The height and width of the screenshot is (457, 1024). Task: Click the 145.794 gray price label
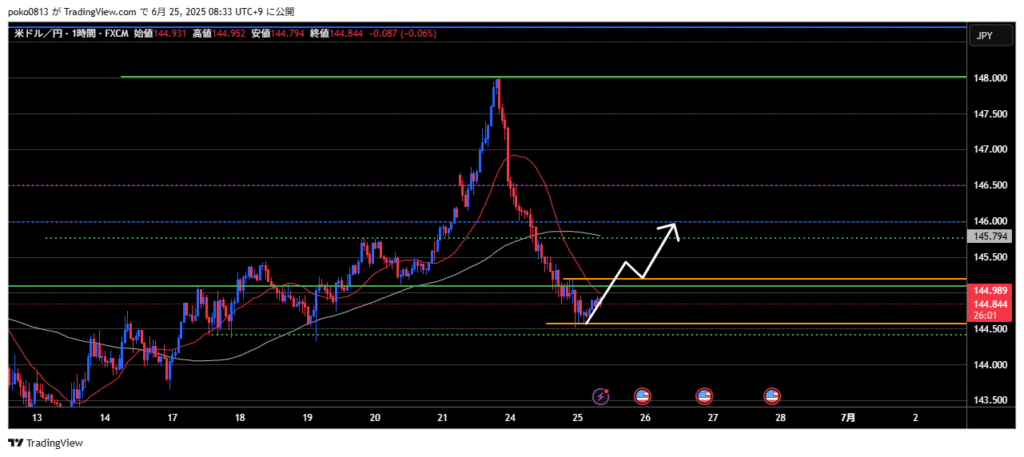point(990,236)
